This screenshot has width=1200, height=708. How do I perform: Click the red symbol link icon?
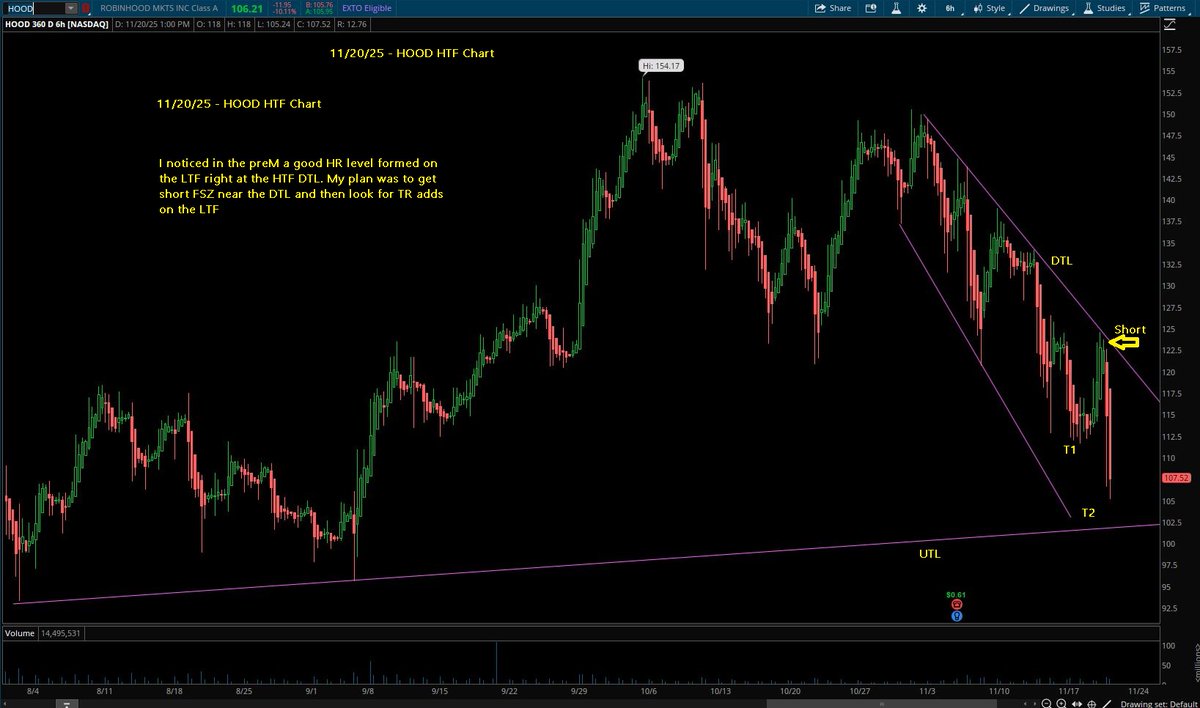coord(87,8)
